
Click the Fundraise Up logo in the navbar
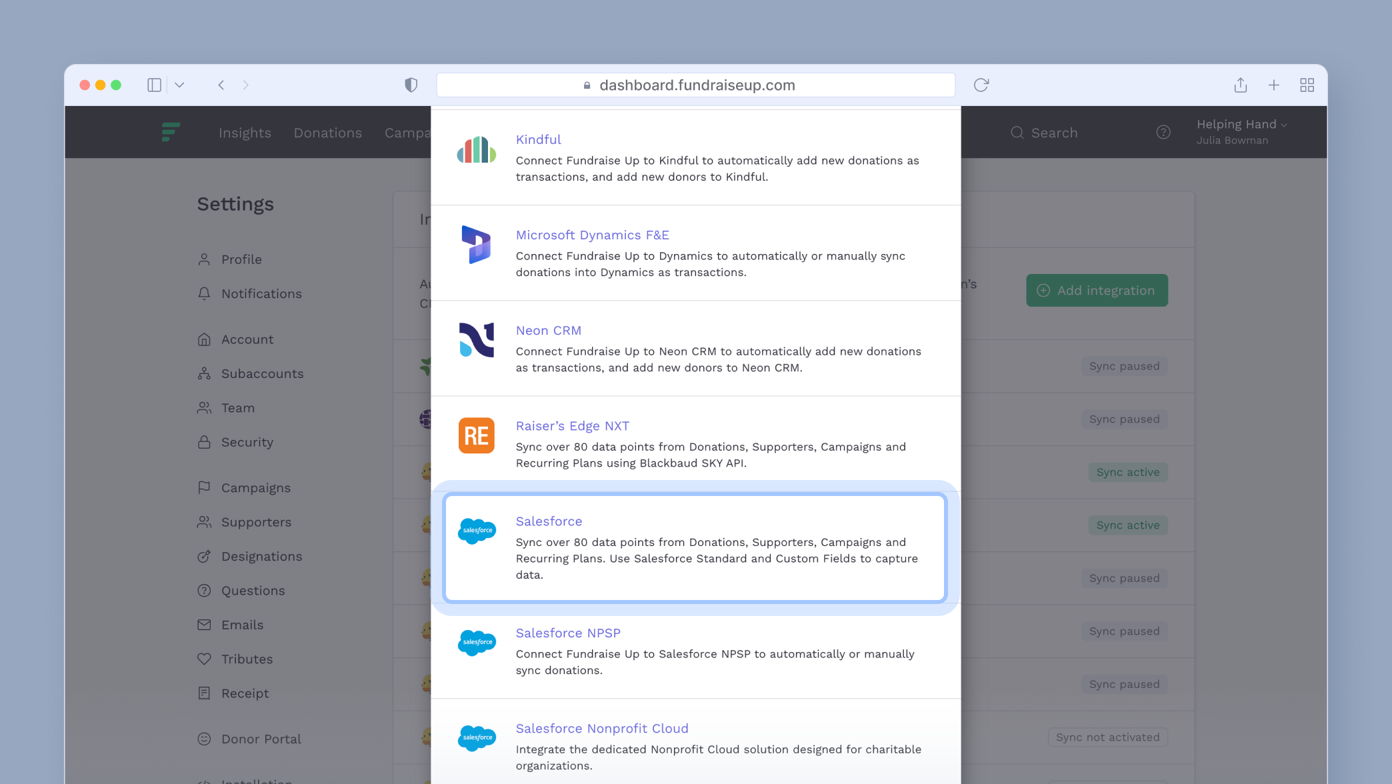point(170,131)
